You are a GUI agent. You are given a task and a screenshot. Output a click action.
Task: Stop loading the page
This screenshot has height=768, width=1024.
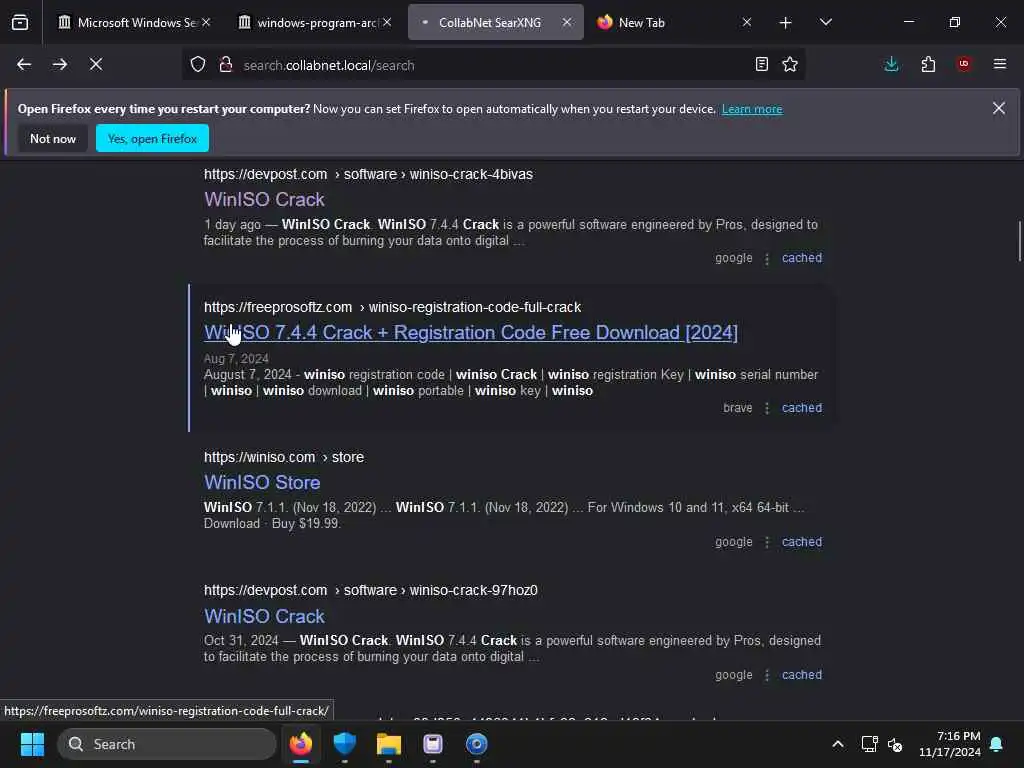[x=96, y=65]
